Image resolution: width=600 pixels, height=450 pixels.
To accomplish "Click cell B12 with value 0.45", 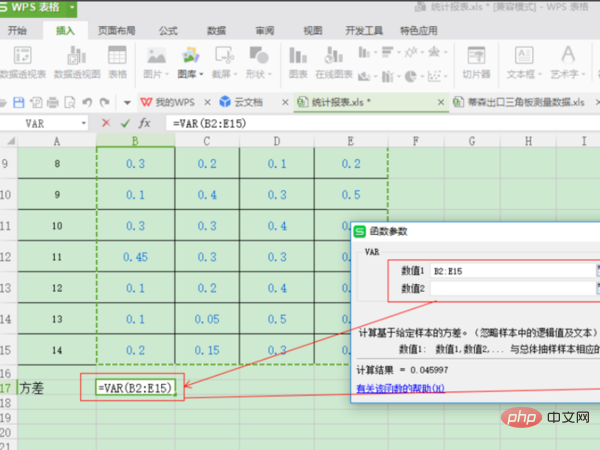I will pos(135,257).
